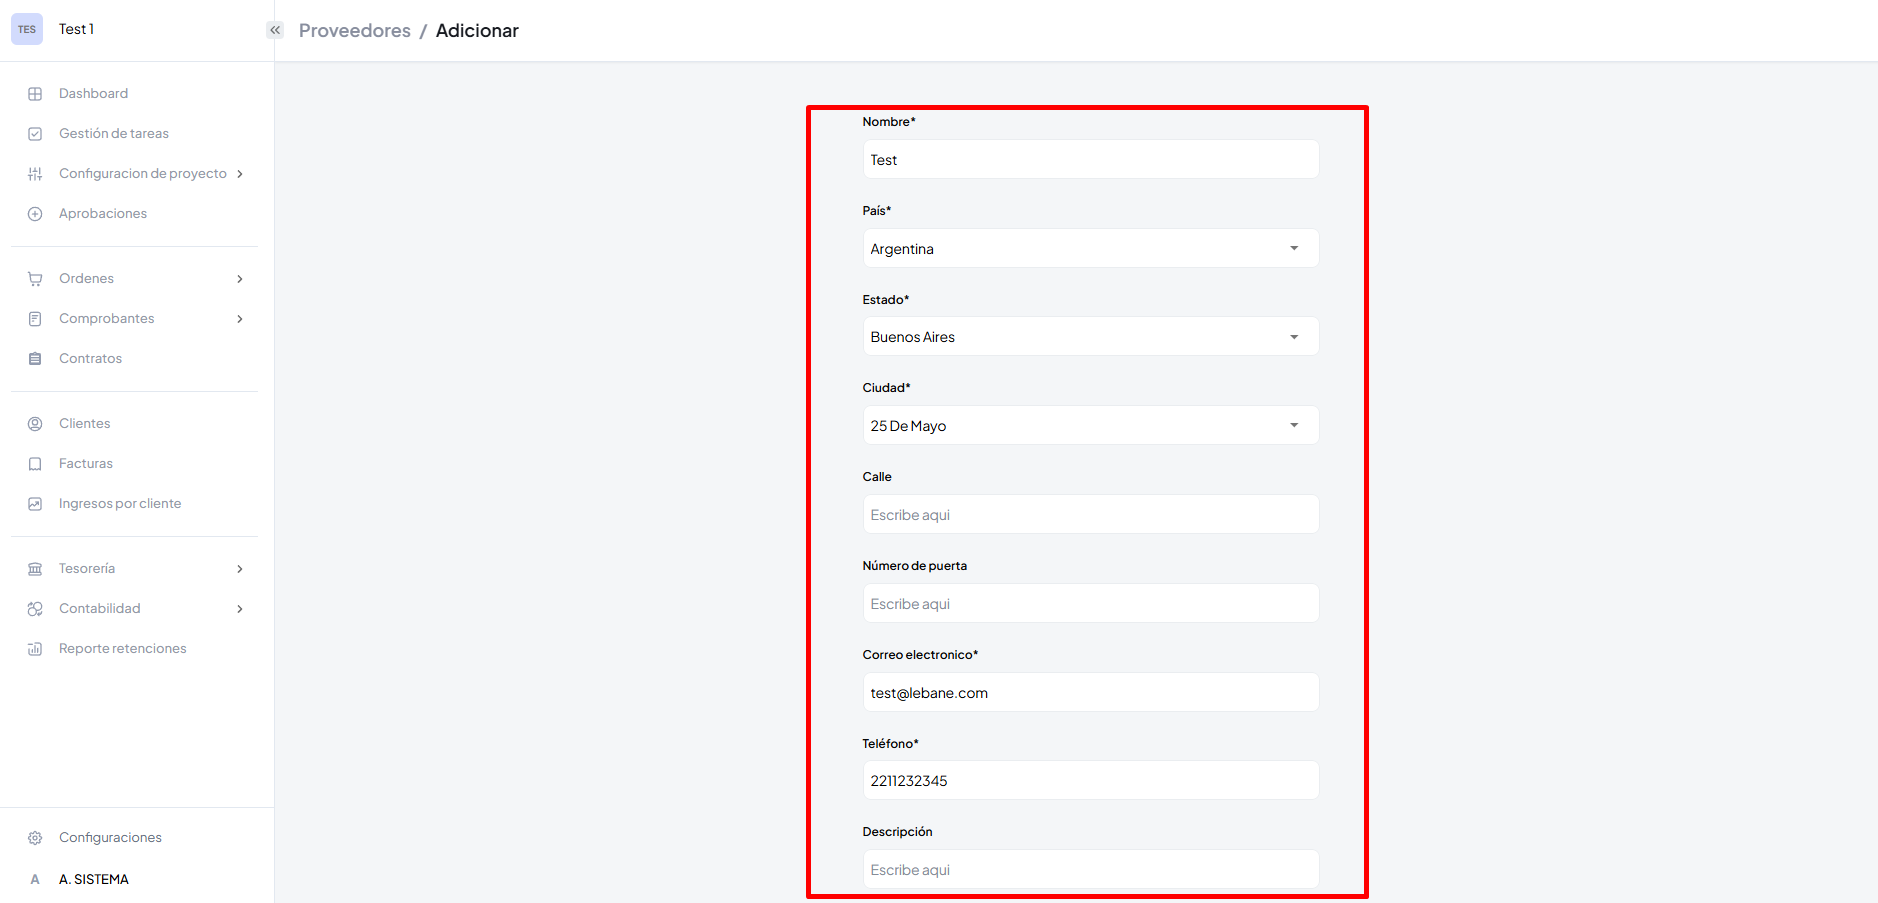Viewport: 1878px width, 903px height.
Task: Open the País dropdown showing Argentina
Action: [1090, 248]
